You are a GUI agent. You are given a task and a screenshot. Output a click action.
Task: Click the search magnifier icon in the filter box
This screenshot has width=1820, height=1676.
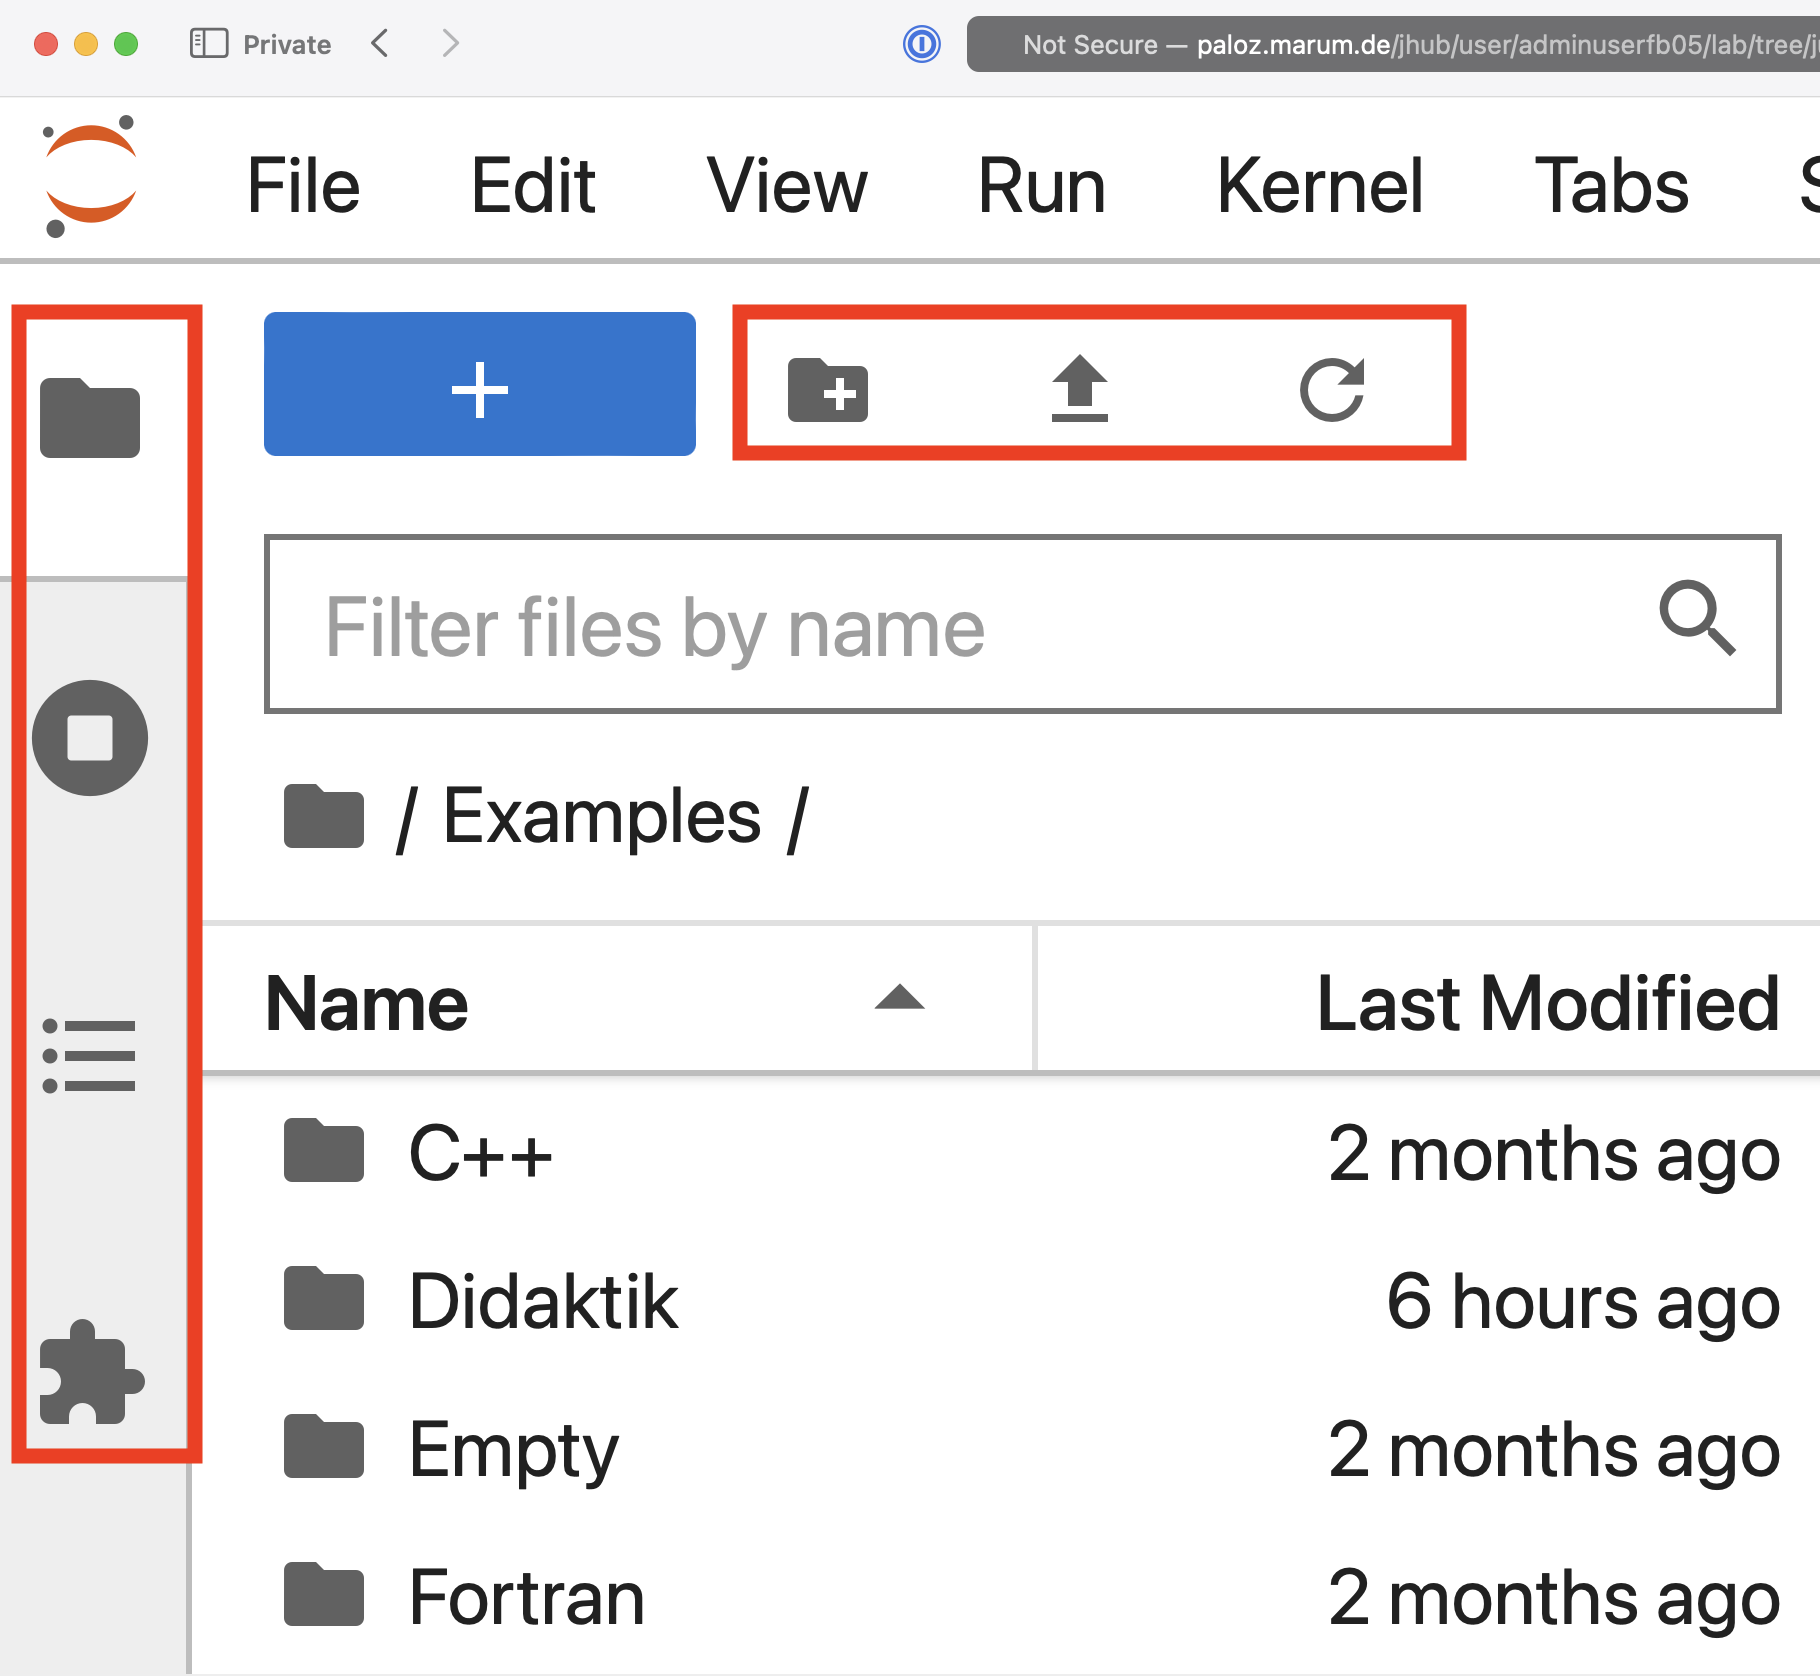pyautogui.click(x=1697, y=617)
